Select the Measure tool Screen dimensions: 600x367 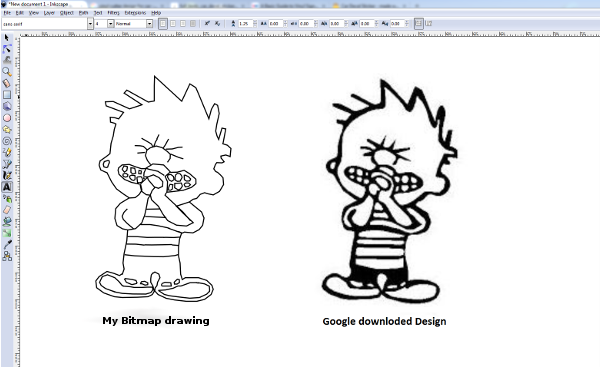[7, 83]
